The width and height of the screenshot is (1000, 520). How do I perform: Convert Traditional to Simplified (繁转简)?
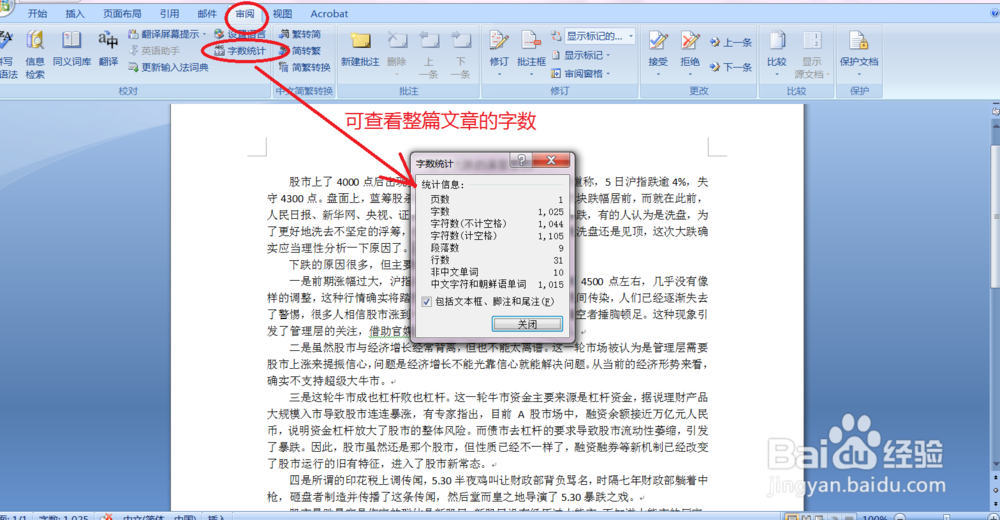300,34
